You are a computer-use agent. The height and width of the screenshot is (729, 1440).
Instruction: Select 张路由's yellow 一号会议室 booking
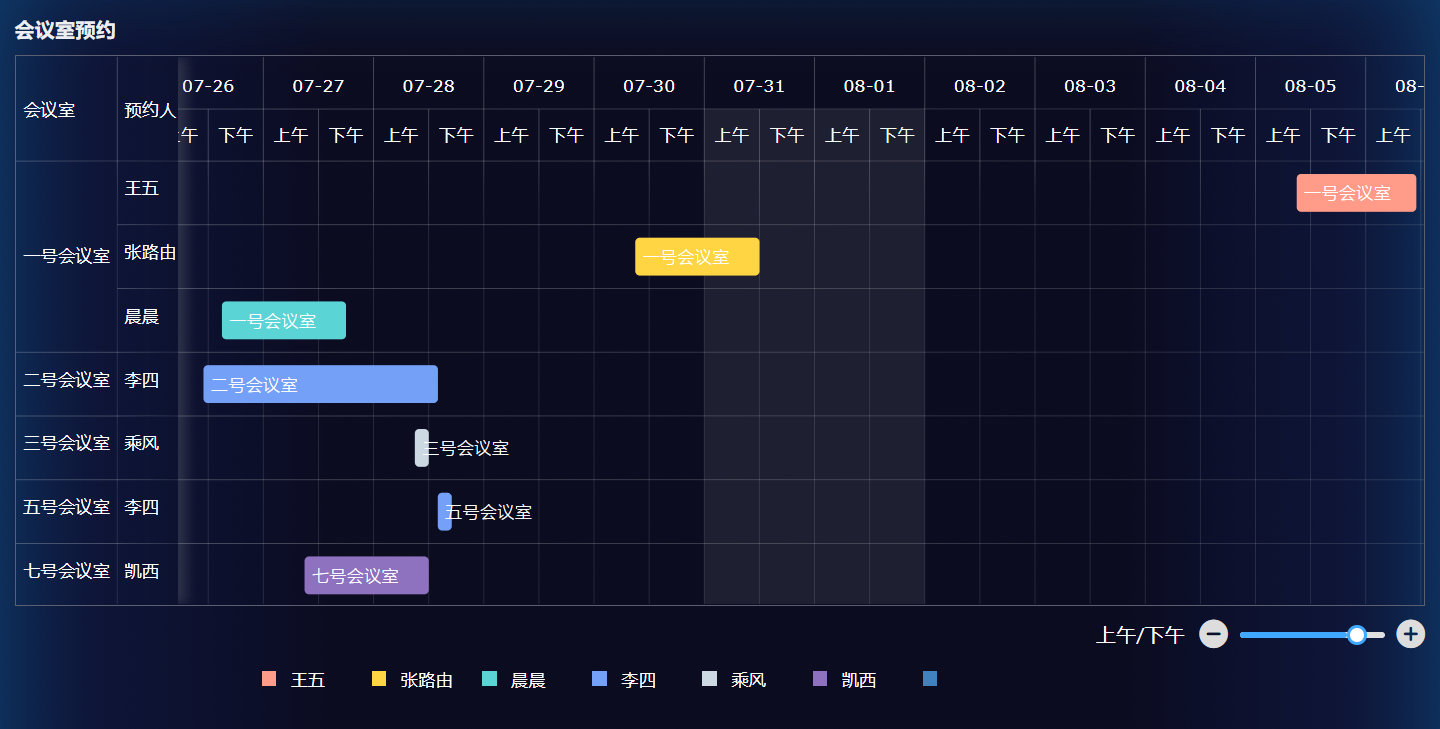[697, 257]
